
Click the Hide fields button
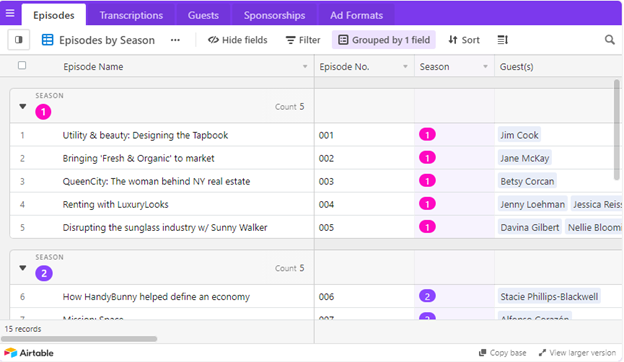238,40
